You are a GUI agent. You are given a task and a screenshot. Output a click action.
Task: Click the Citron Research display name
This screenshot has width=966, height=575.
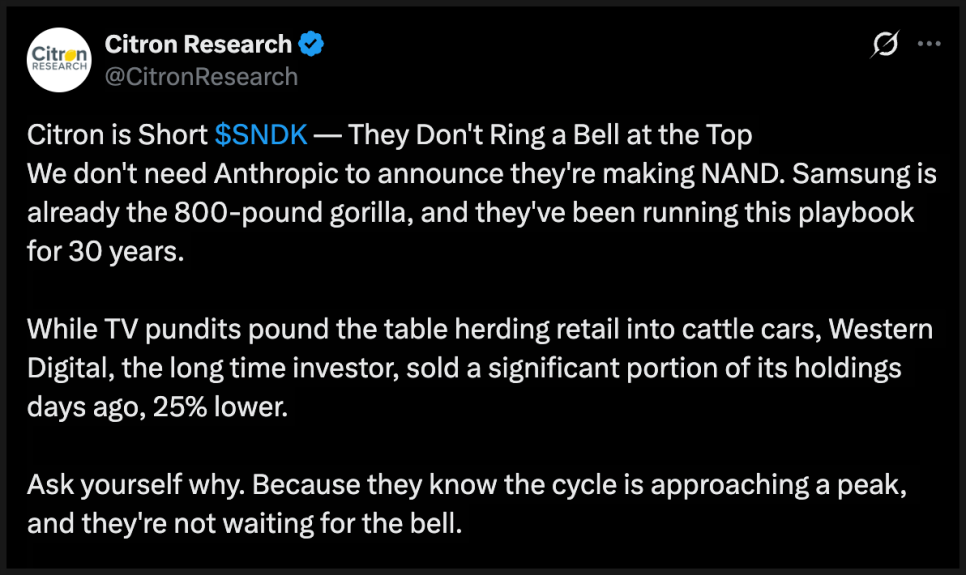tap(198, 45)
